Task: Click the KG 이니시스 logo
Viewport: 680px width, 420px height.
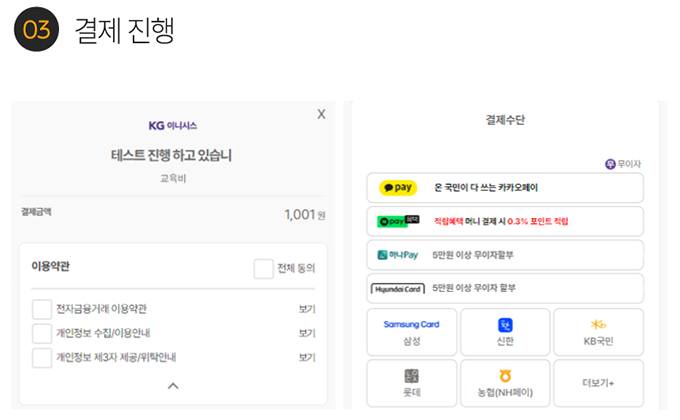Action: click(173, 126)
